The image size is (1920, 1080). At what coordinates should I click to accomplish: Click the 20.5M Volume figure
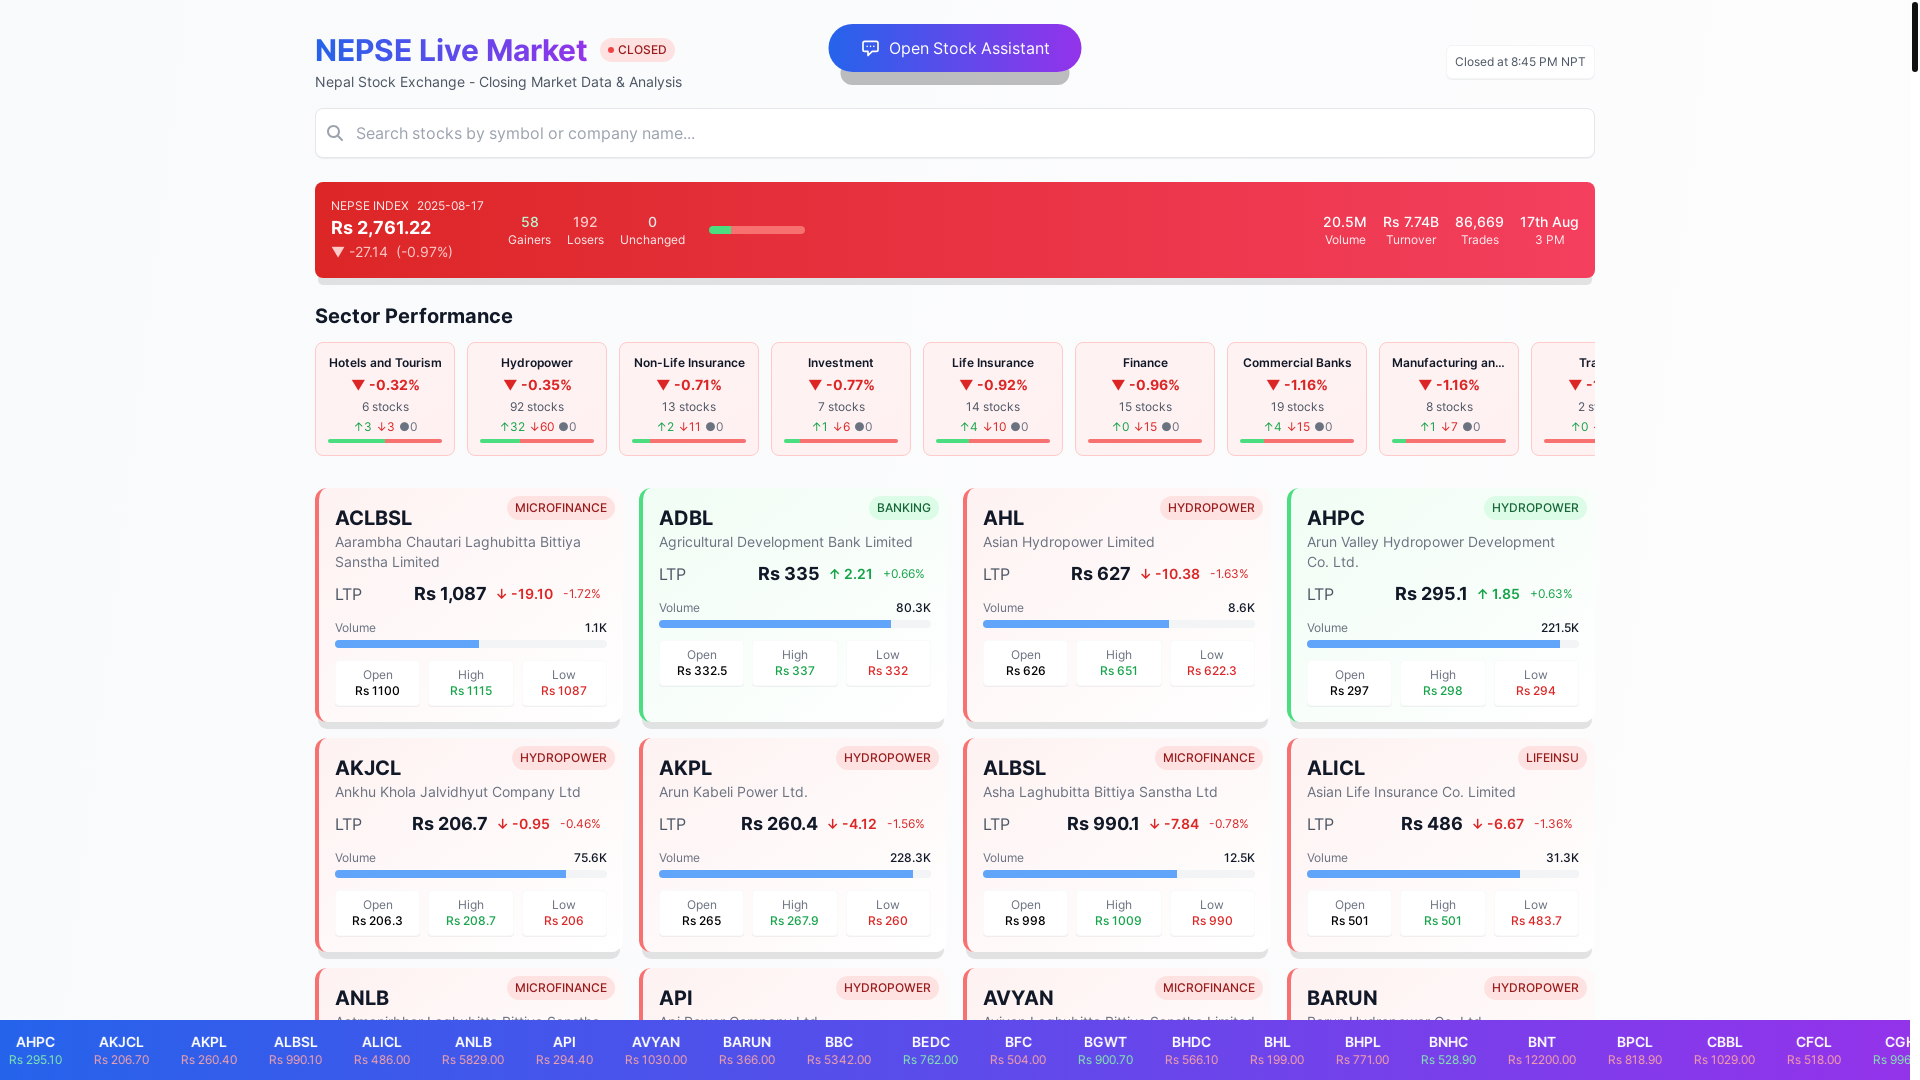click(1345, 230)
